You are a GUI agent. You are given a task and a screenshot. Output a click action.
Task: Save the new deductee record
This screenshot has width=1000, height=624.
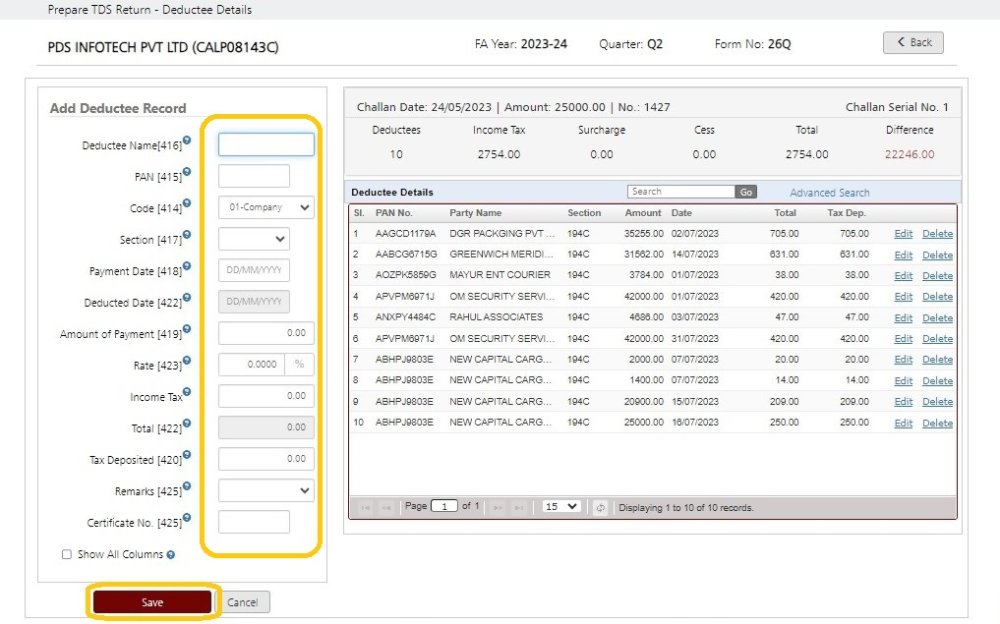click(151, 601)
